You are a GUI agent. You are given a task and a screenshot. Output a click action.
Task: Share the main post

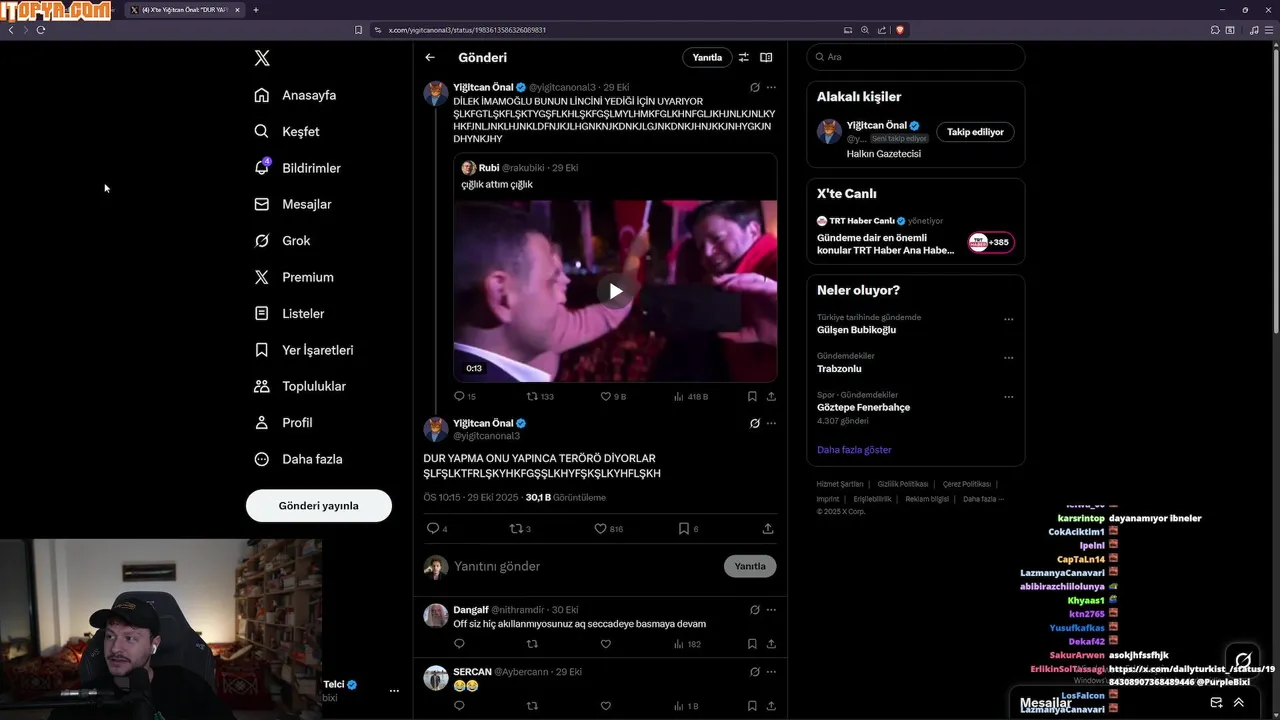pyautogui.click(x=768, y=528)
